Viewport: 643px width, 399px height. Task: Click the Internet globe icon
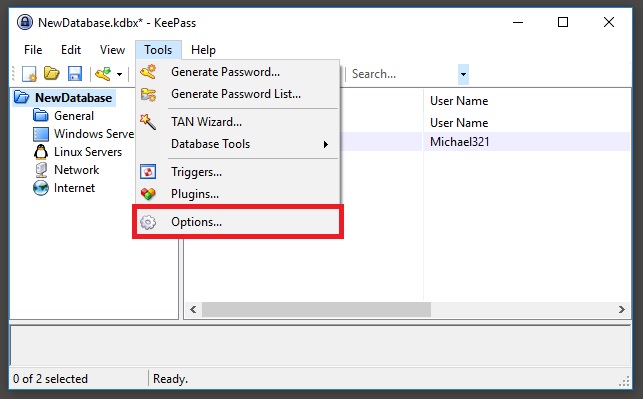(41, 188)
